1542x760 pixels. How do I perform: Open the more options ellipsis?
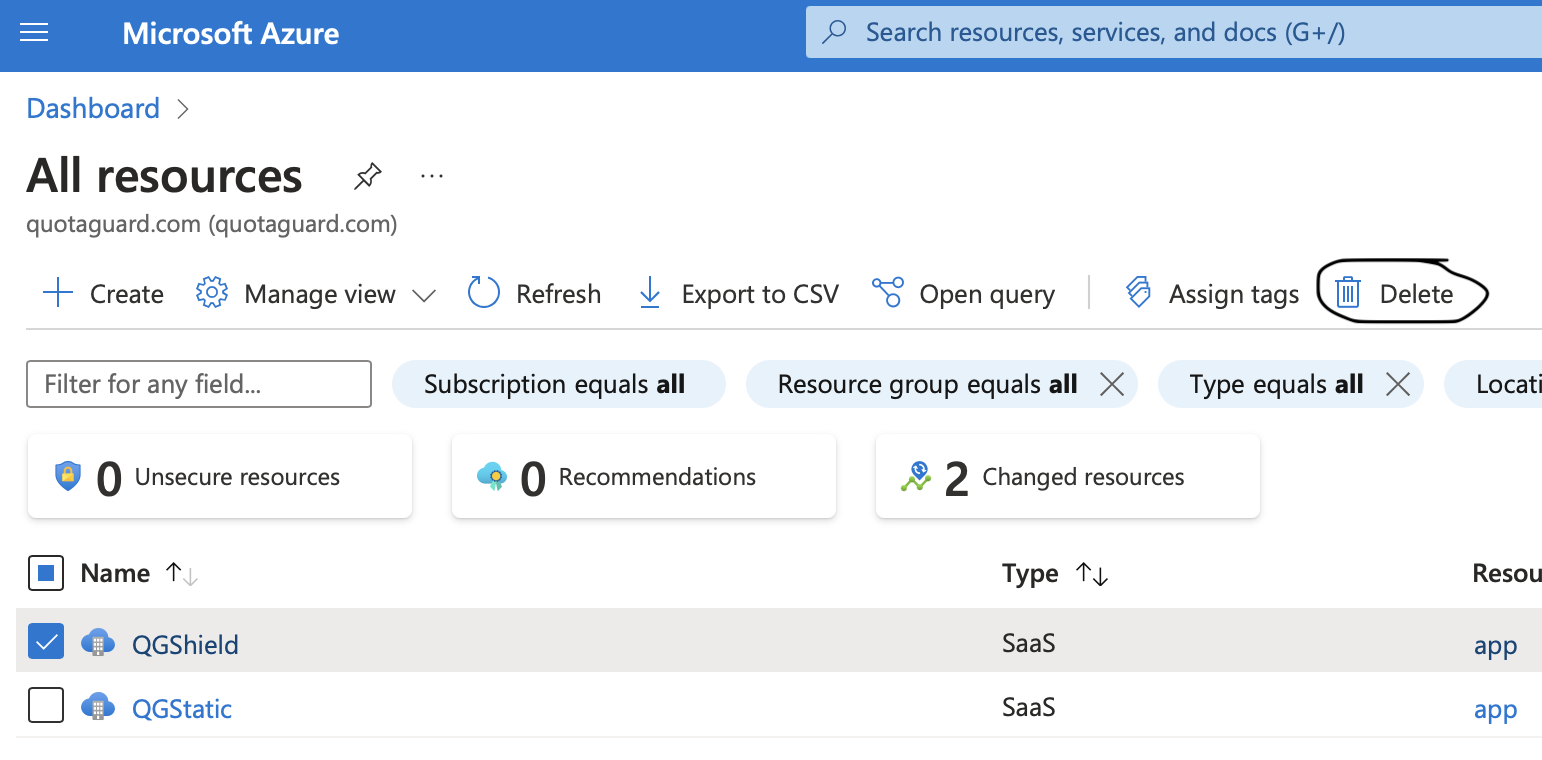(x=432, y=177)
